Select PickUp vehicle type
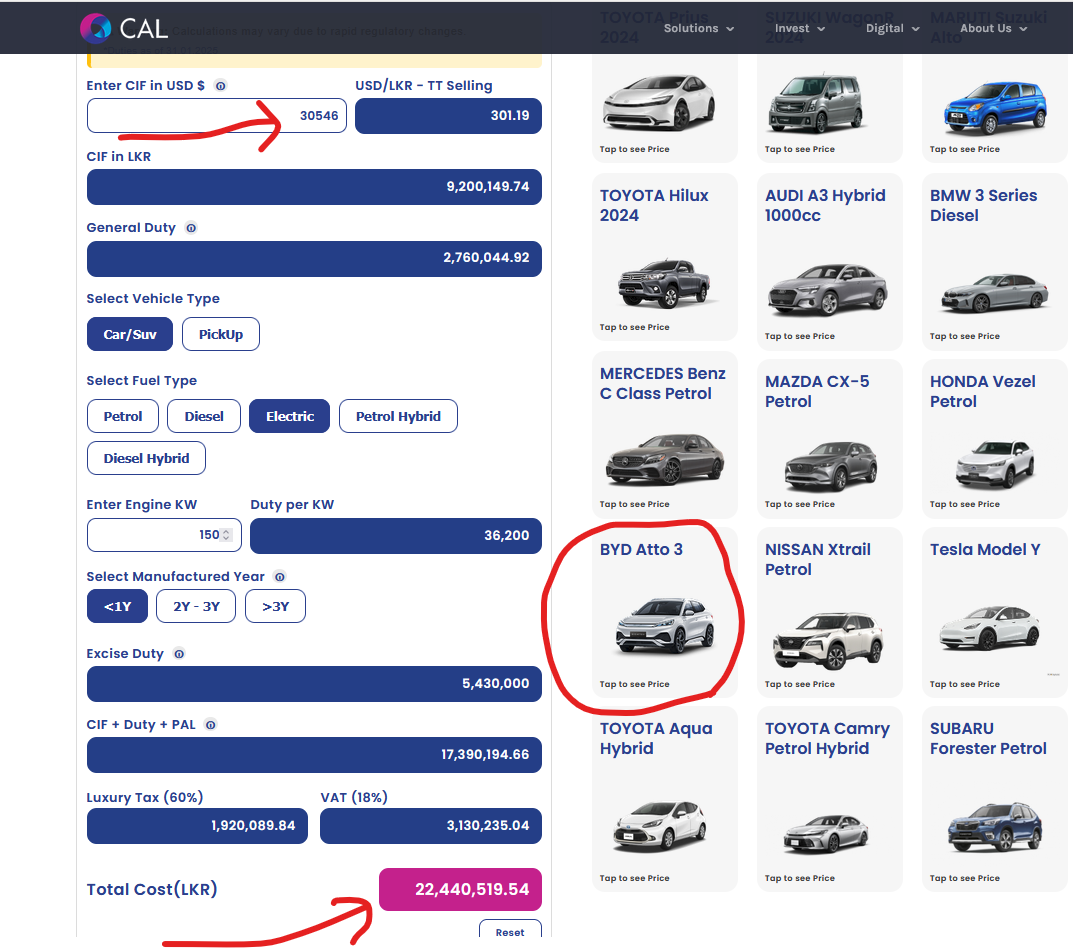 221,335
